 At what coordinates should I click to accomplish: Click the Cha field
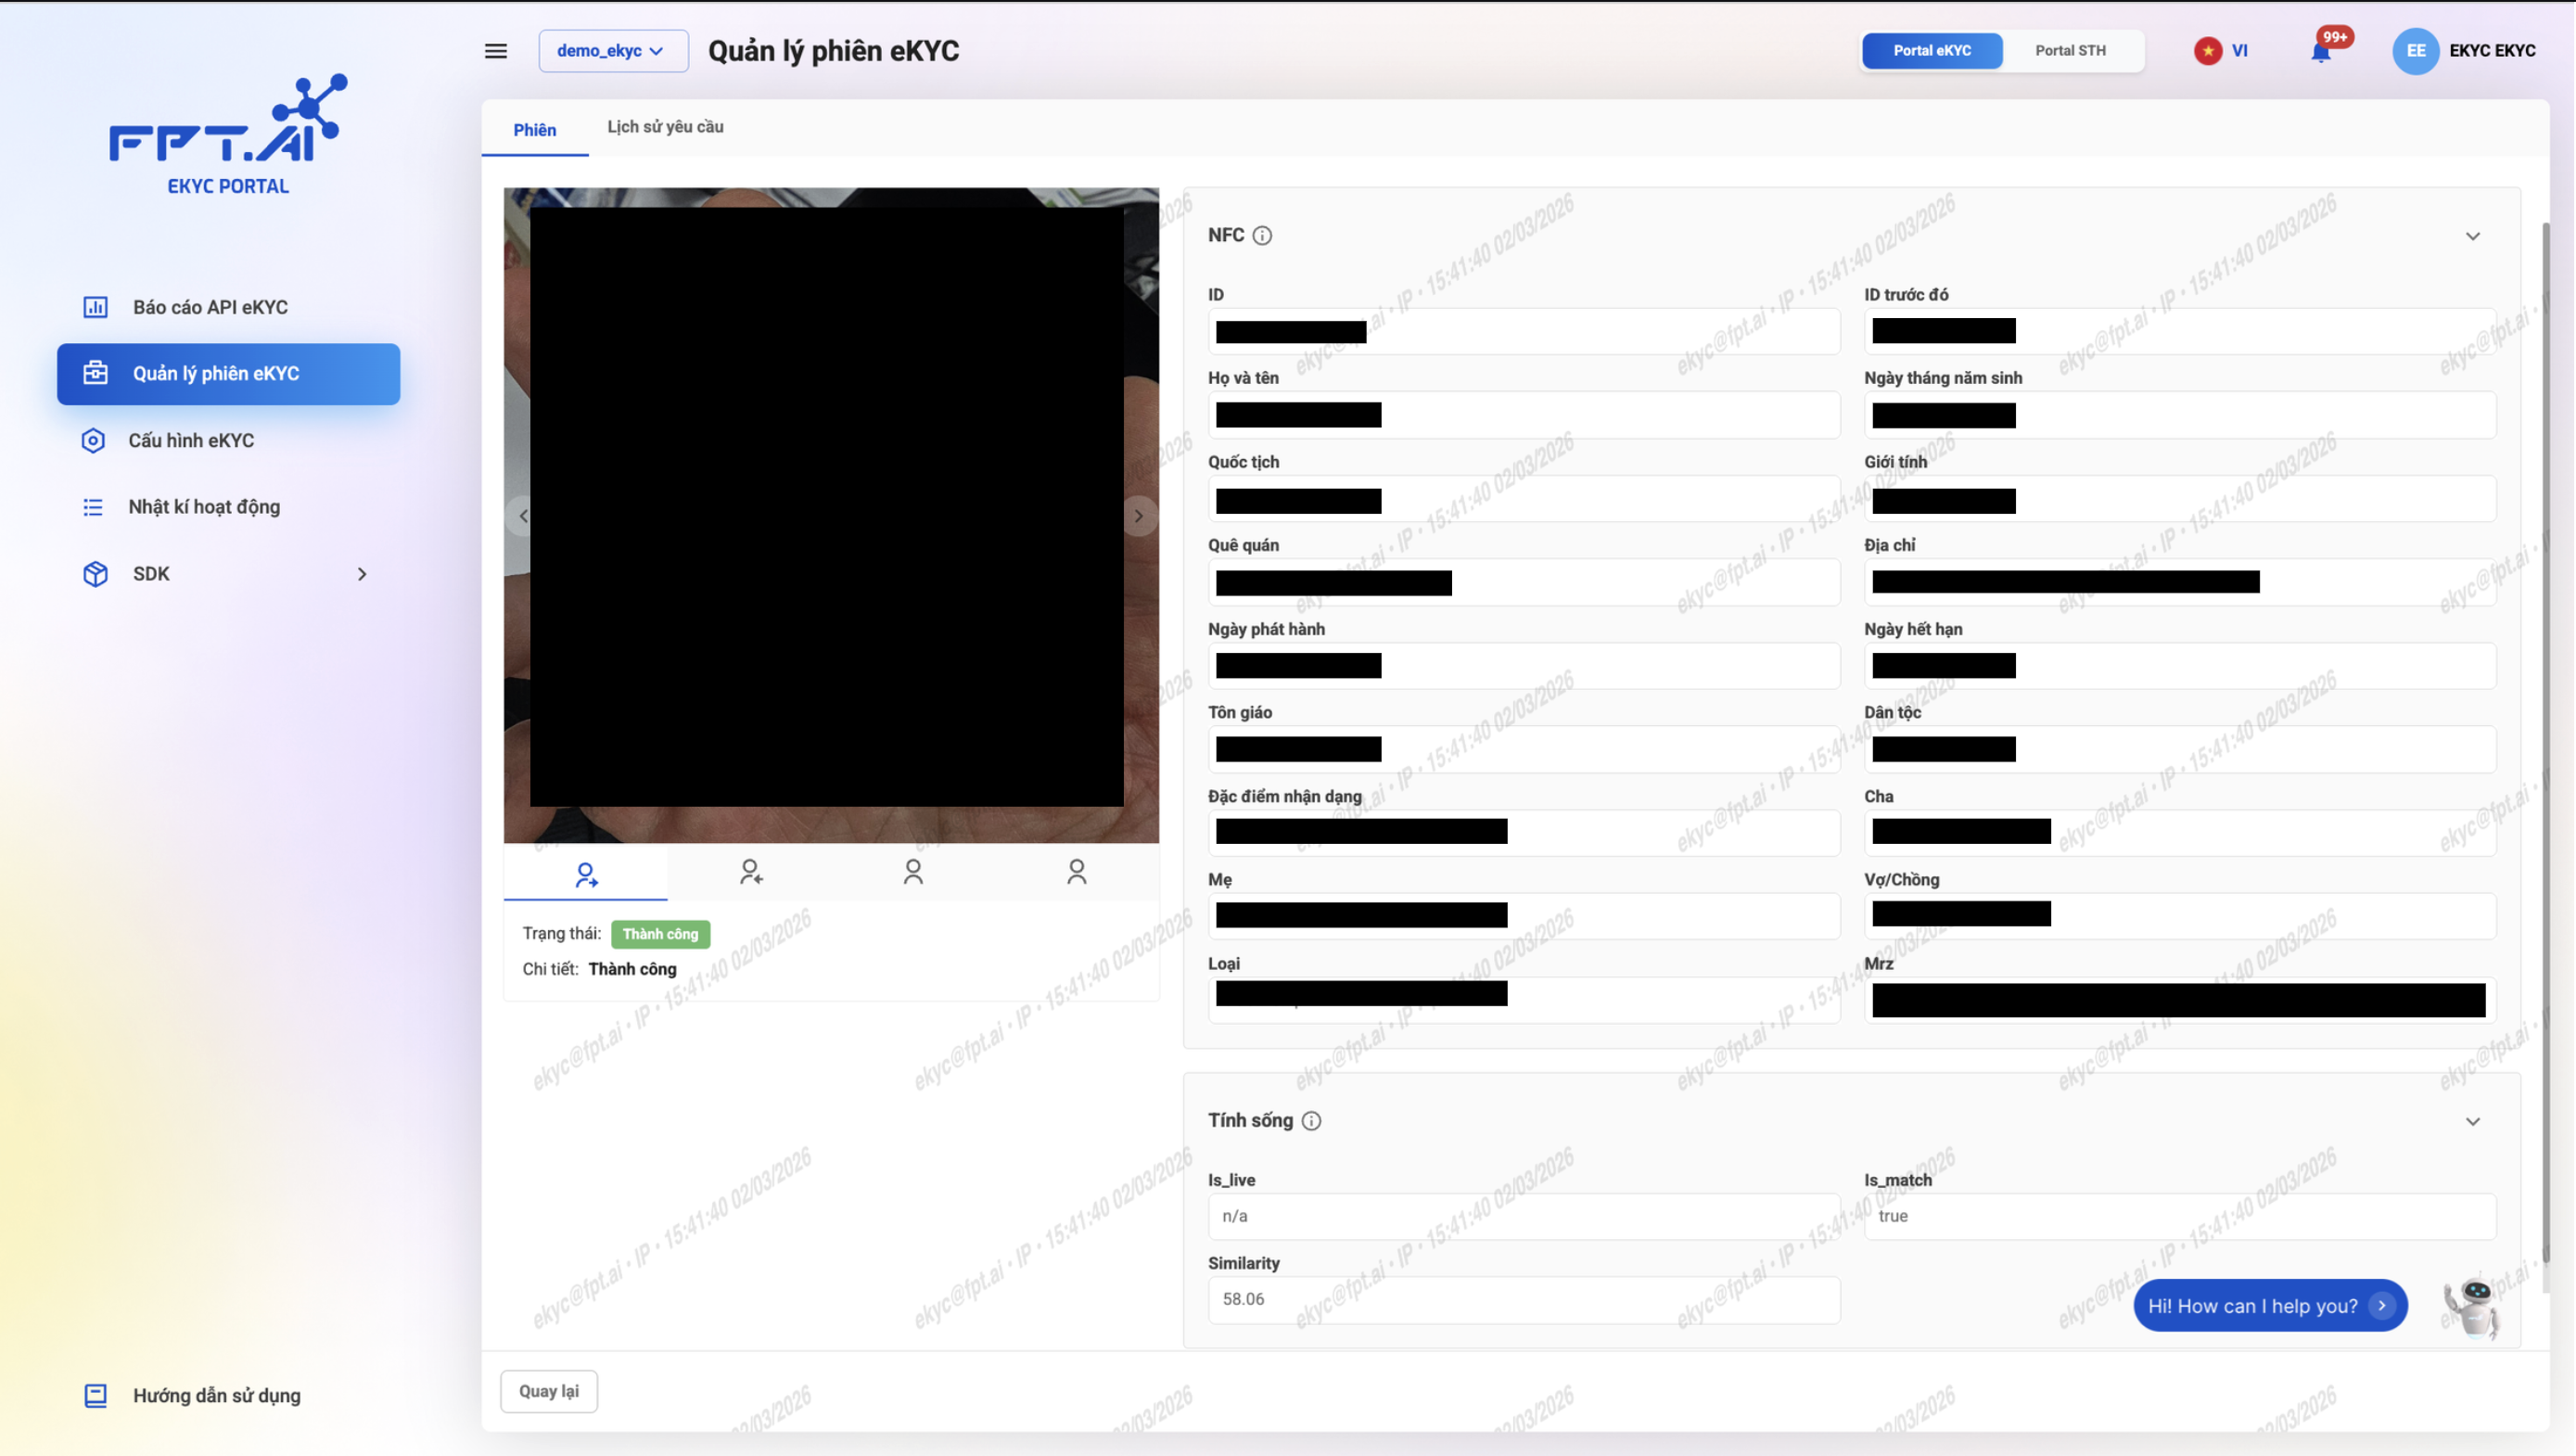point(2180,833)
